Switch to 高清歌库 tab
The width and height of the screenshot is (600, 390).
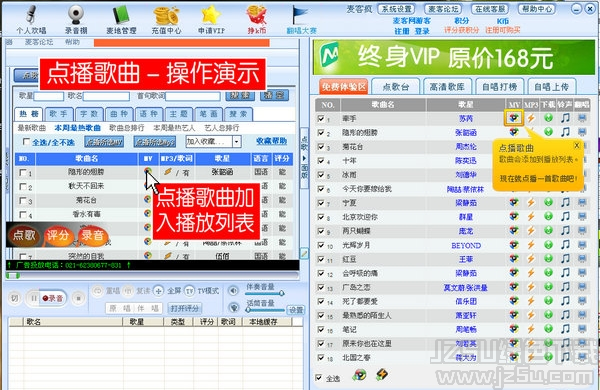(x=447, y=87)
